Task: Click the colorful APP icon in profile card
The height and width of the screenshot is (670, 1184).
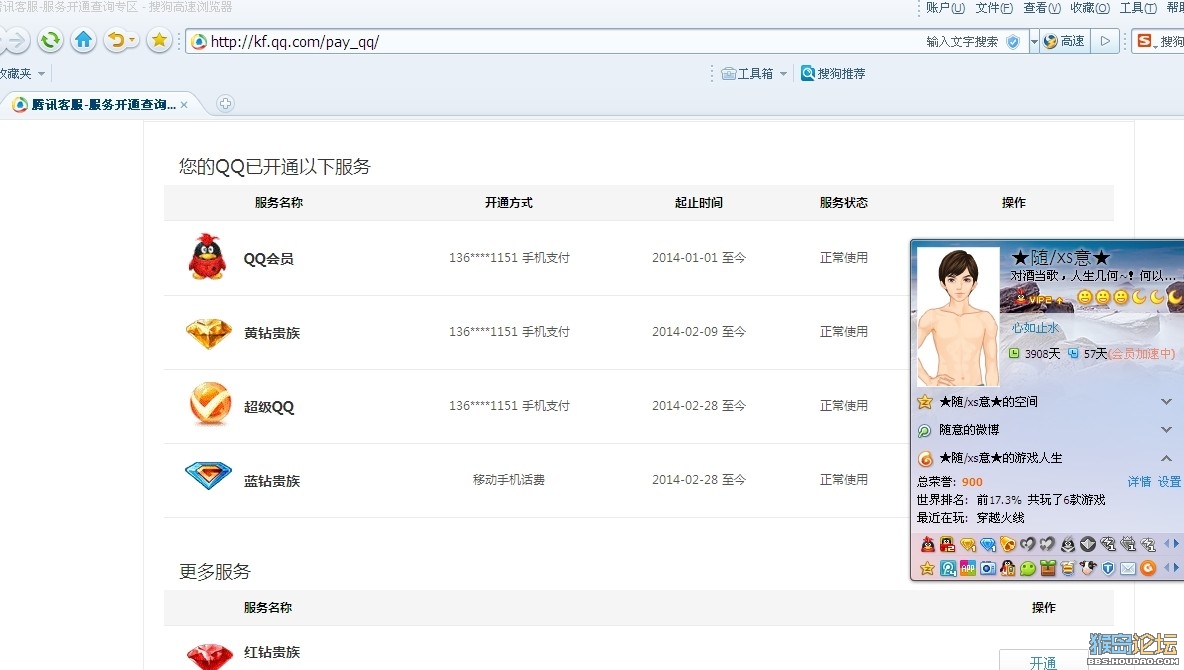Action: (967, 568)
